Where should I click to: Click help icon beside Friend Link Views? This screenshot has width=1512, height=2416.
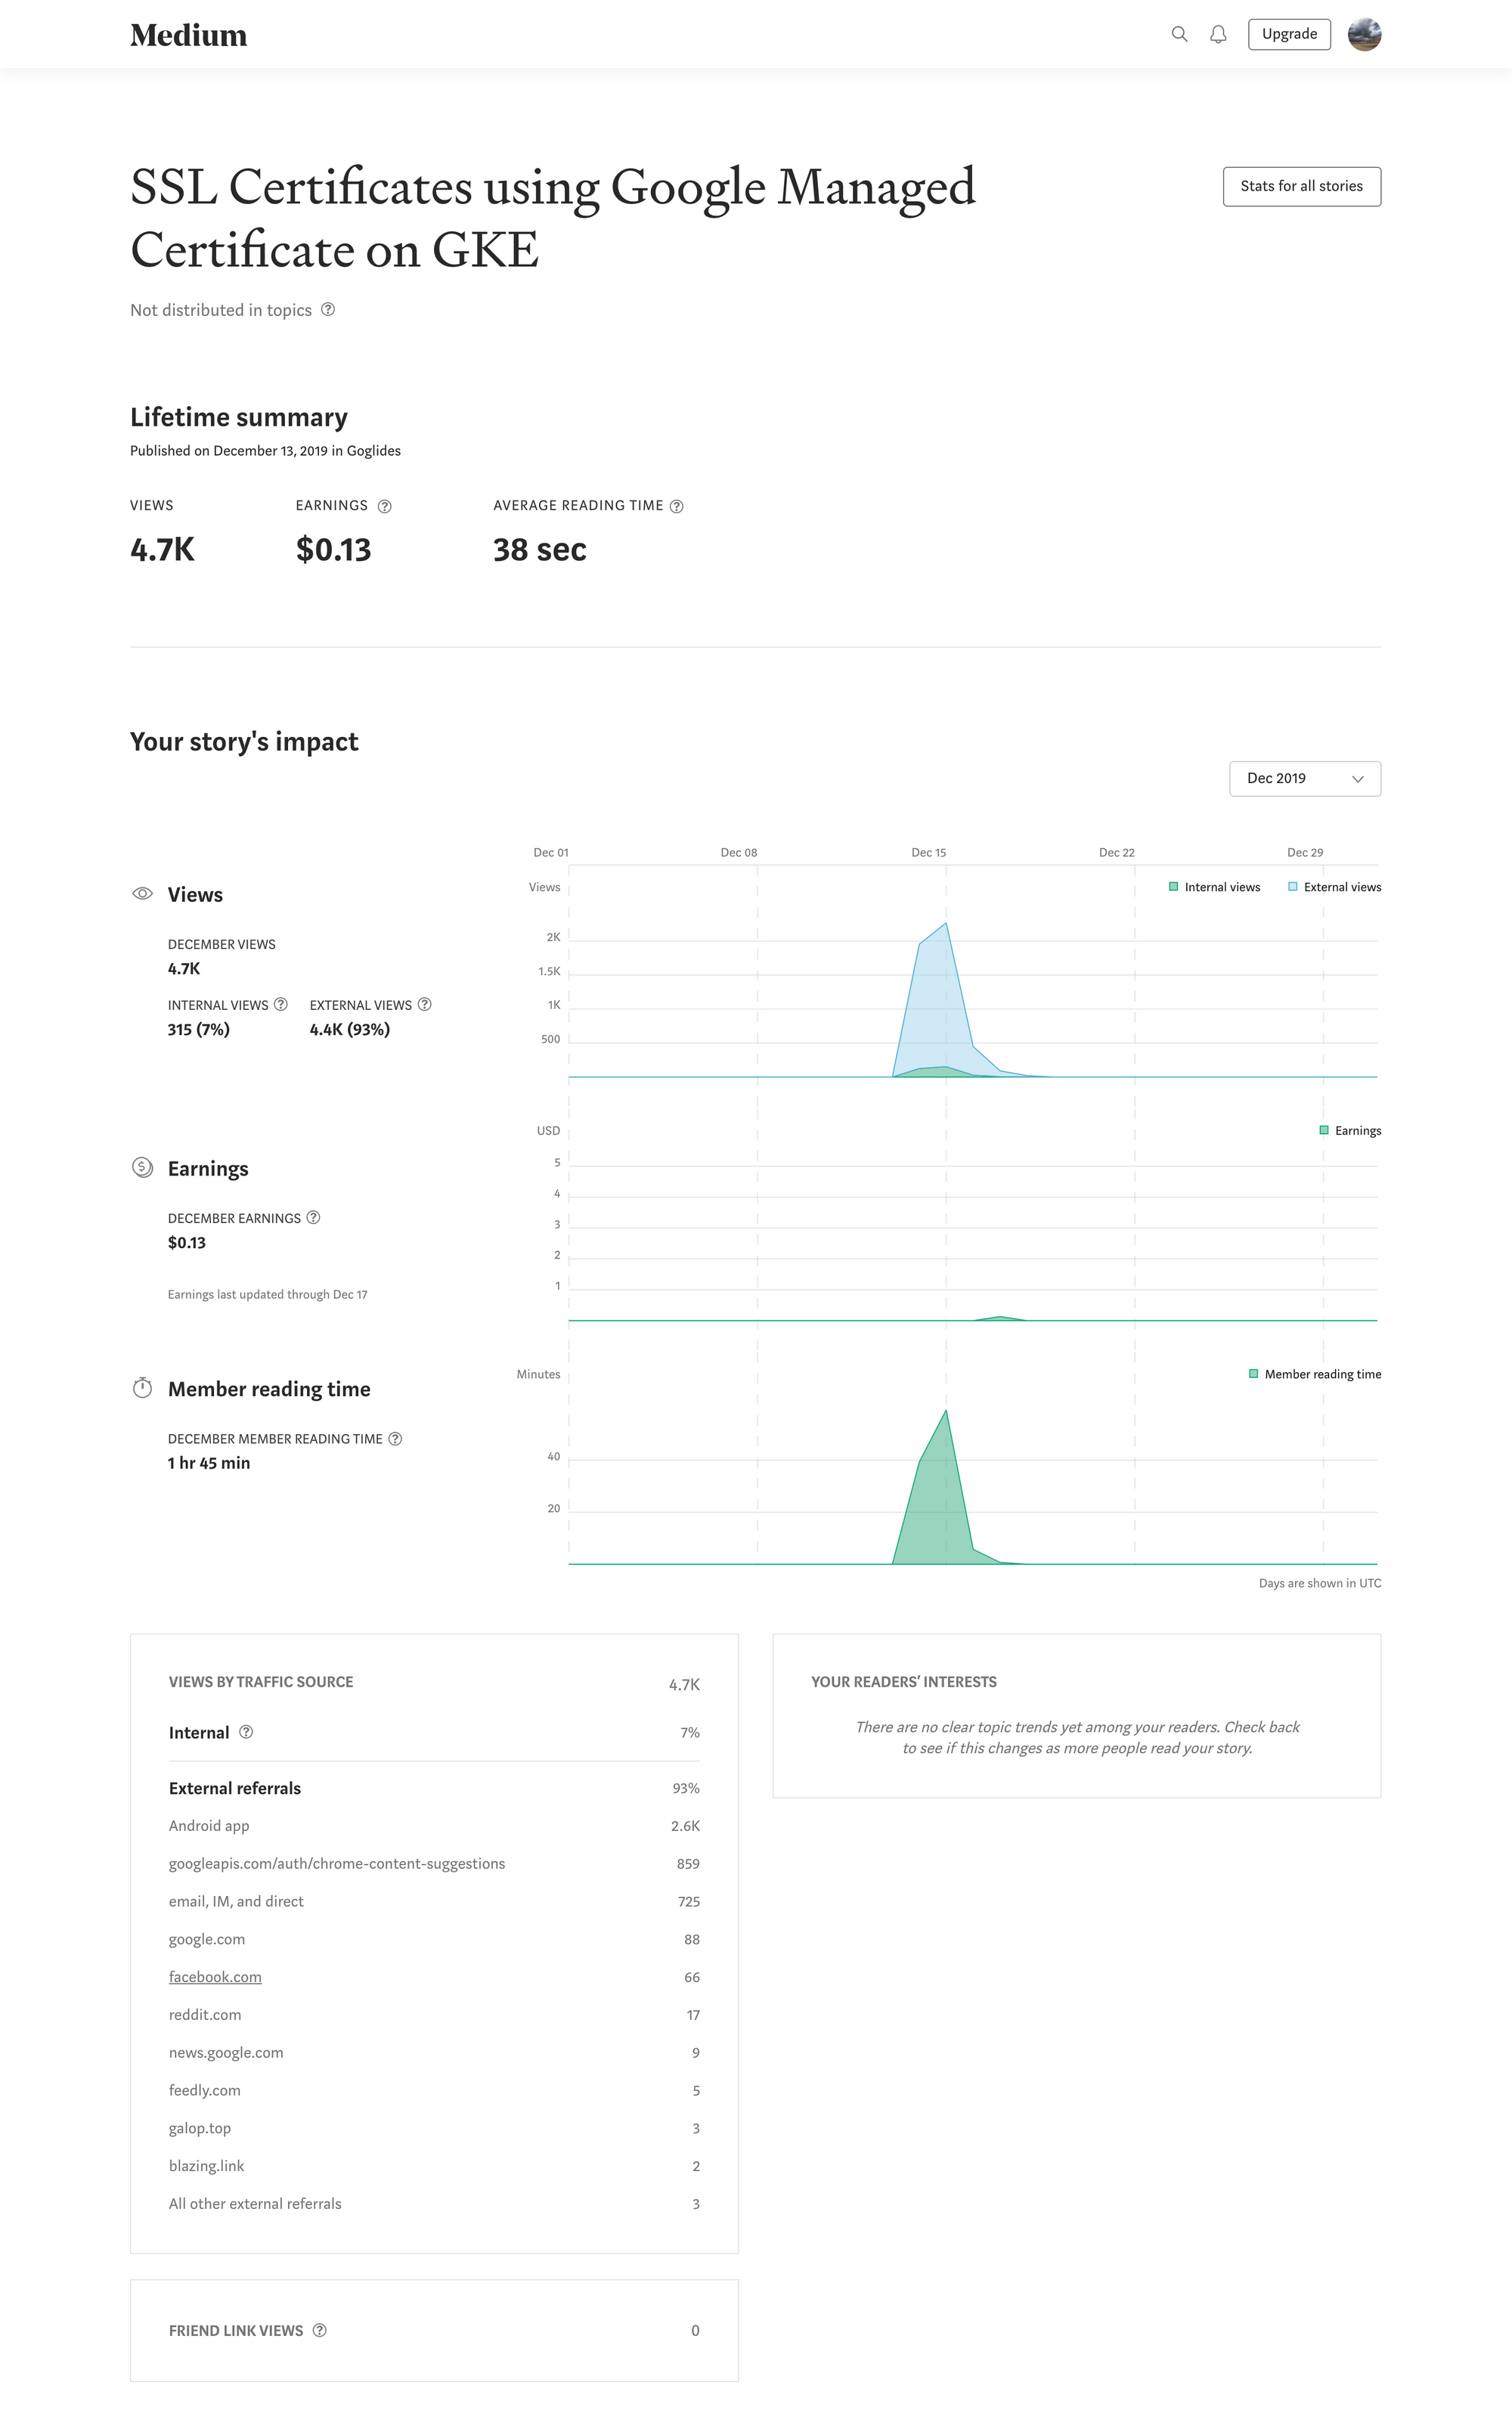[x=320, y=2330]
